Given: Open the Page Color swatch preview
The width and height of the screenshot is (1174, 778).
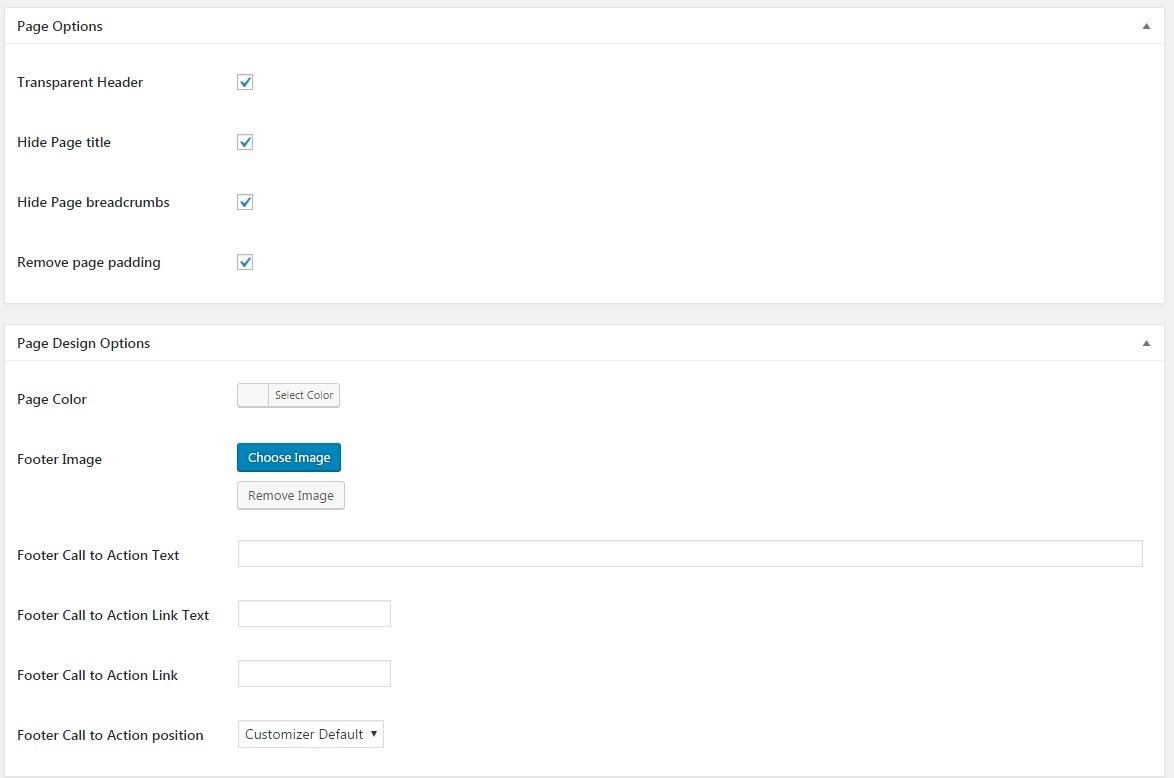Looking at the screenshot, I should click(x=253, y=395).
